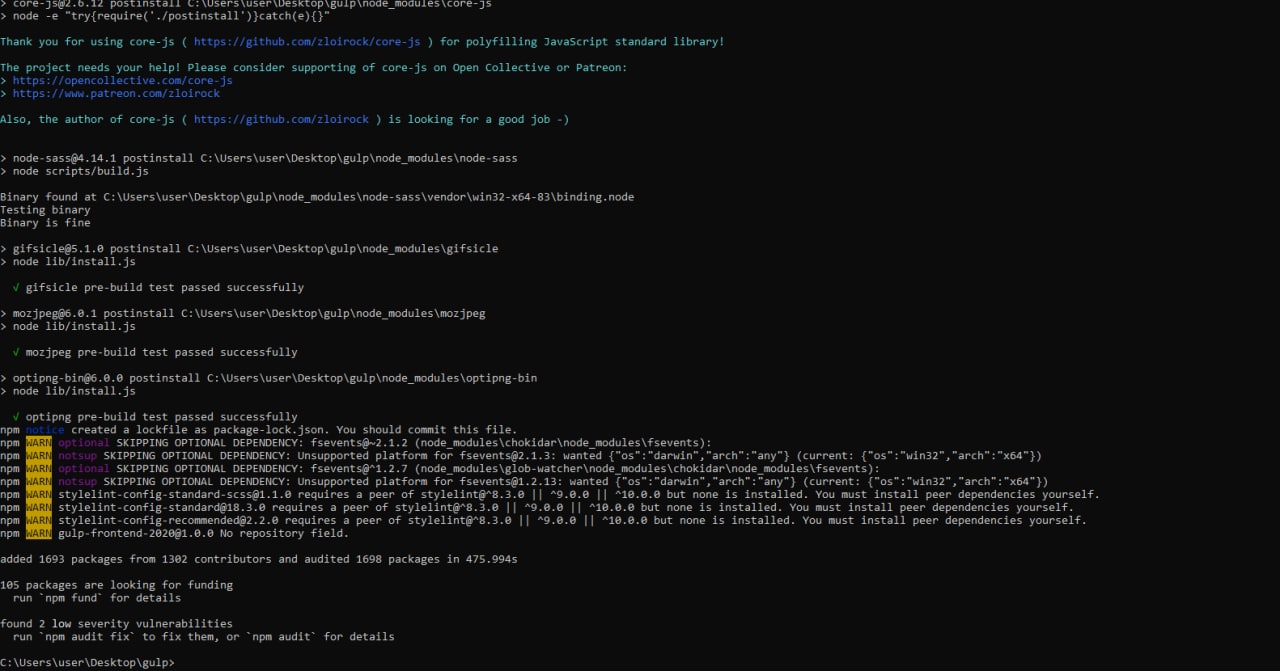Click the gifsicle@5.1.0 postinstall line
Viewport: 1280px width, 671px height.
249,249
